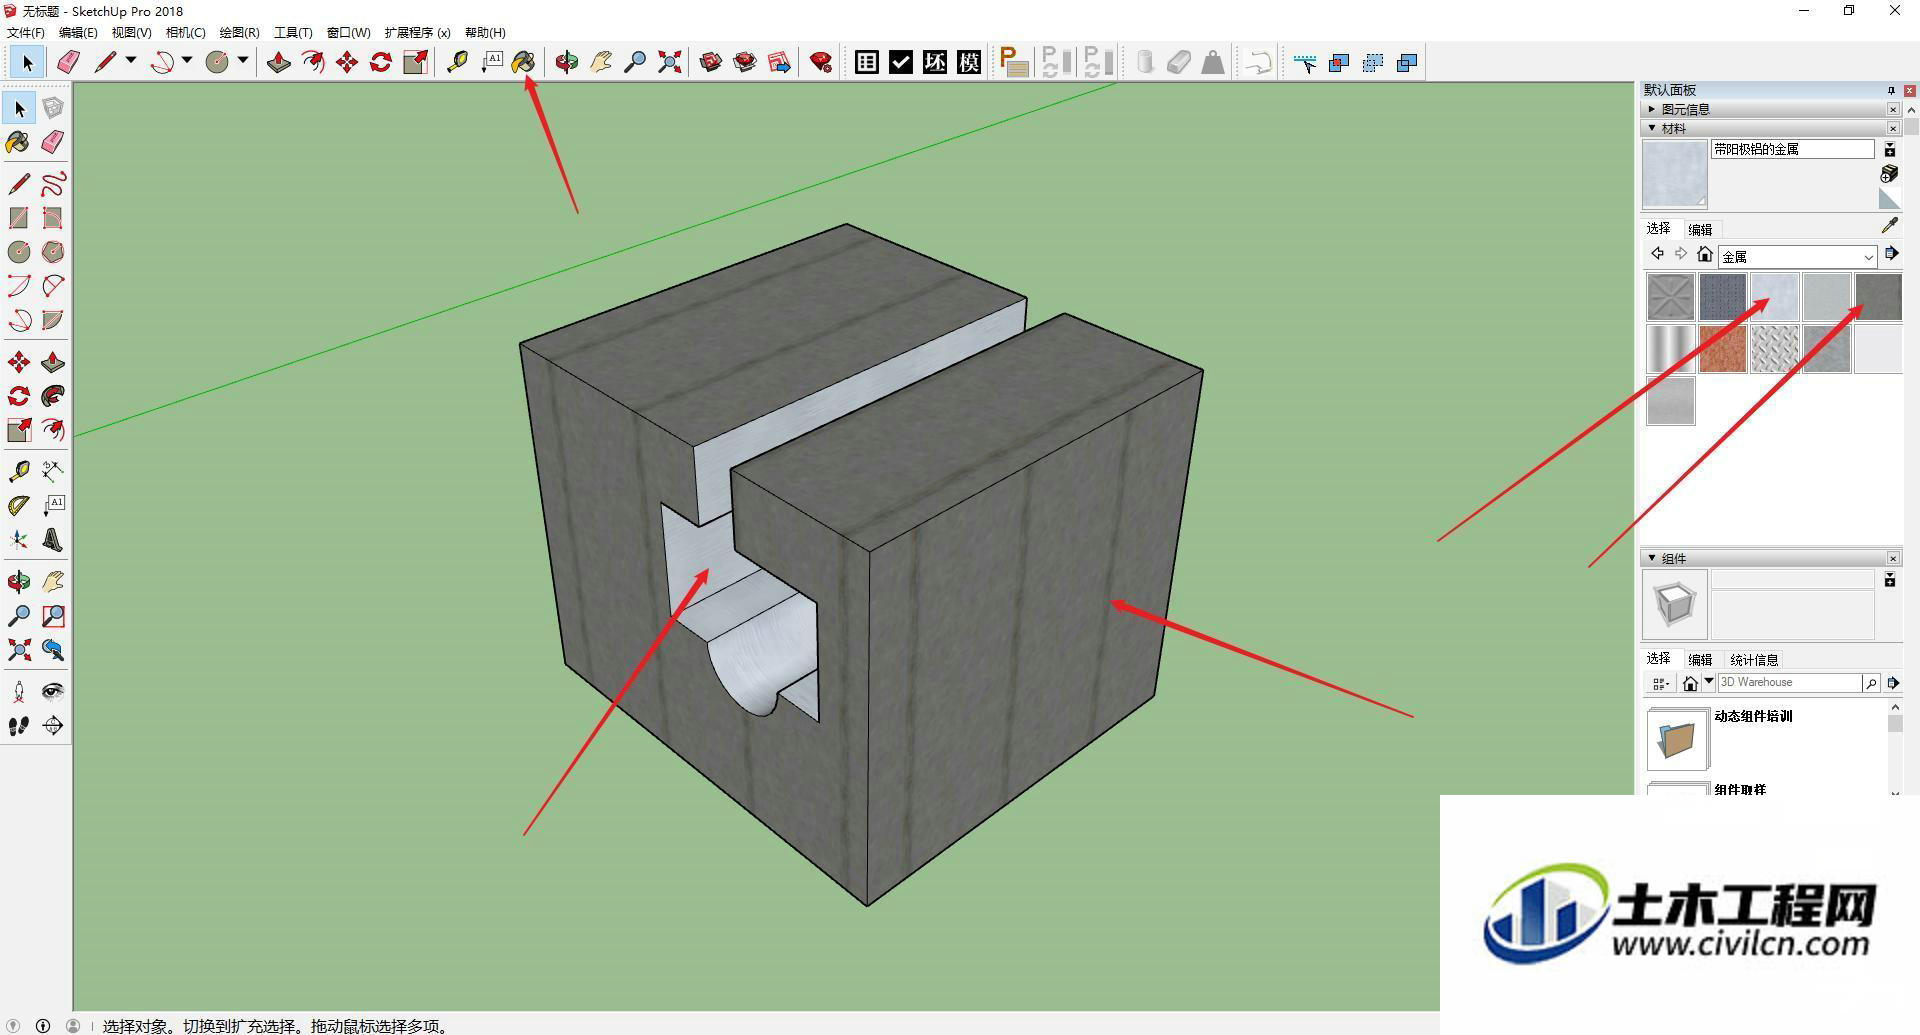Select the Freehand tool in left toolbar
The width and height of the screenshot is (1920, 1035).
(x=53, y=183)
